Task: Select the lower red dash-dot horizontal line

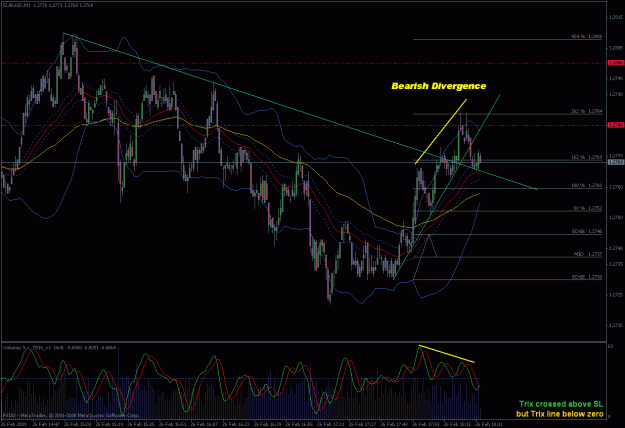Action: [x=303, y=125]
